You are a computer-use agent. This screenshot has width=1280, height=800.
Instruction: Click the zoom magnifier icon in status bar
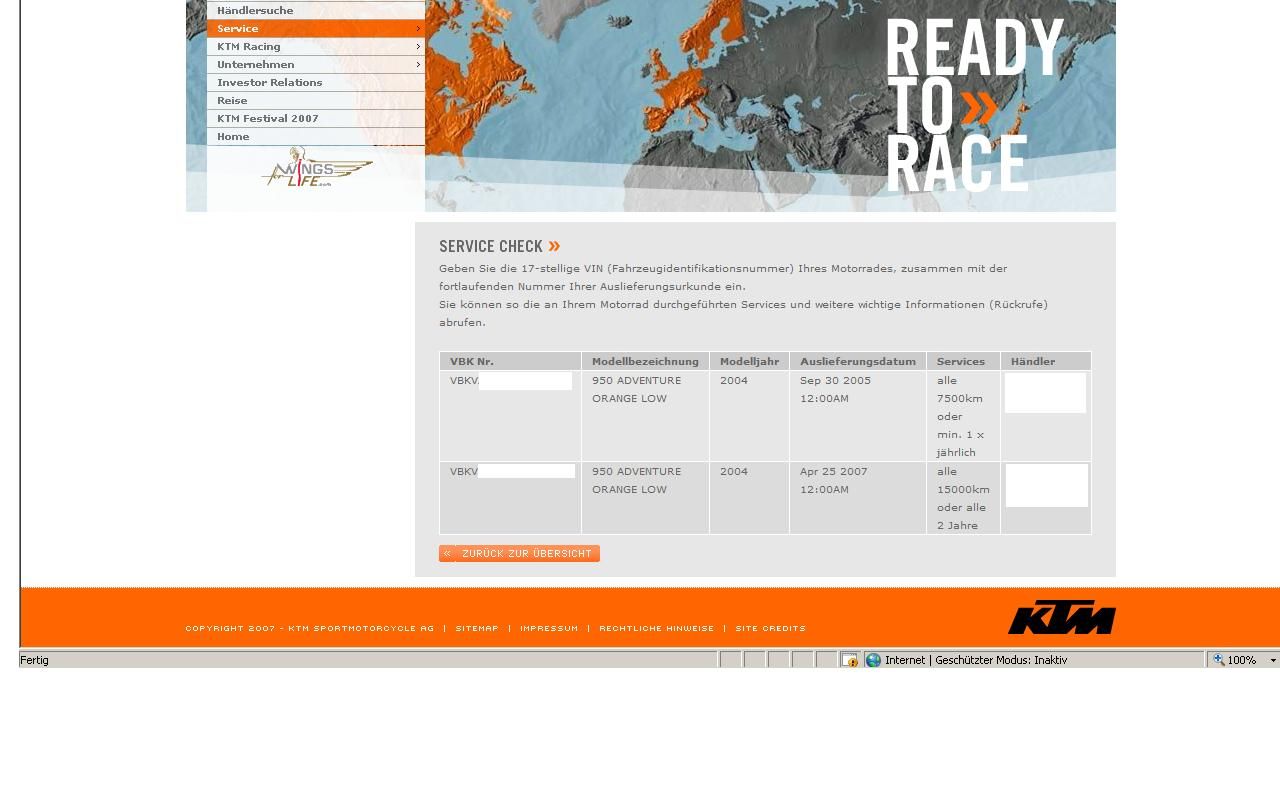[1218, 660]
